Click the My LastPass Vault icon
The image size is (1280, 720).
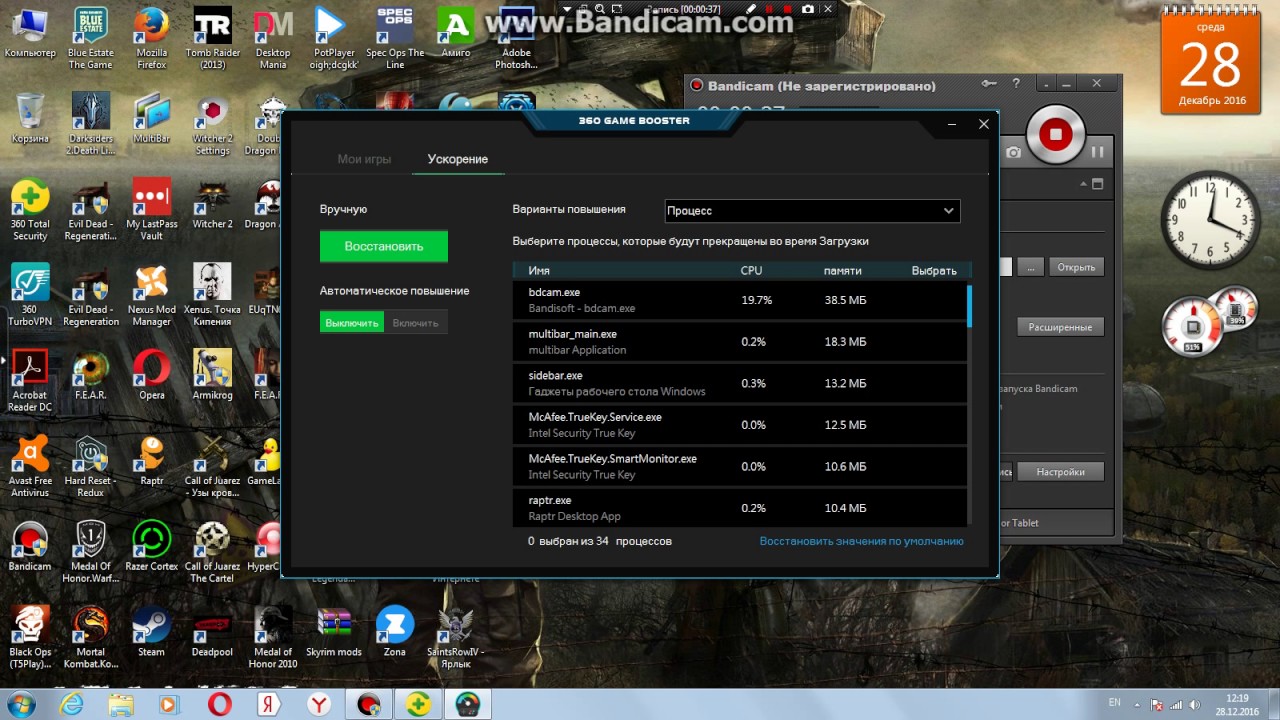pos(152,210)
